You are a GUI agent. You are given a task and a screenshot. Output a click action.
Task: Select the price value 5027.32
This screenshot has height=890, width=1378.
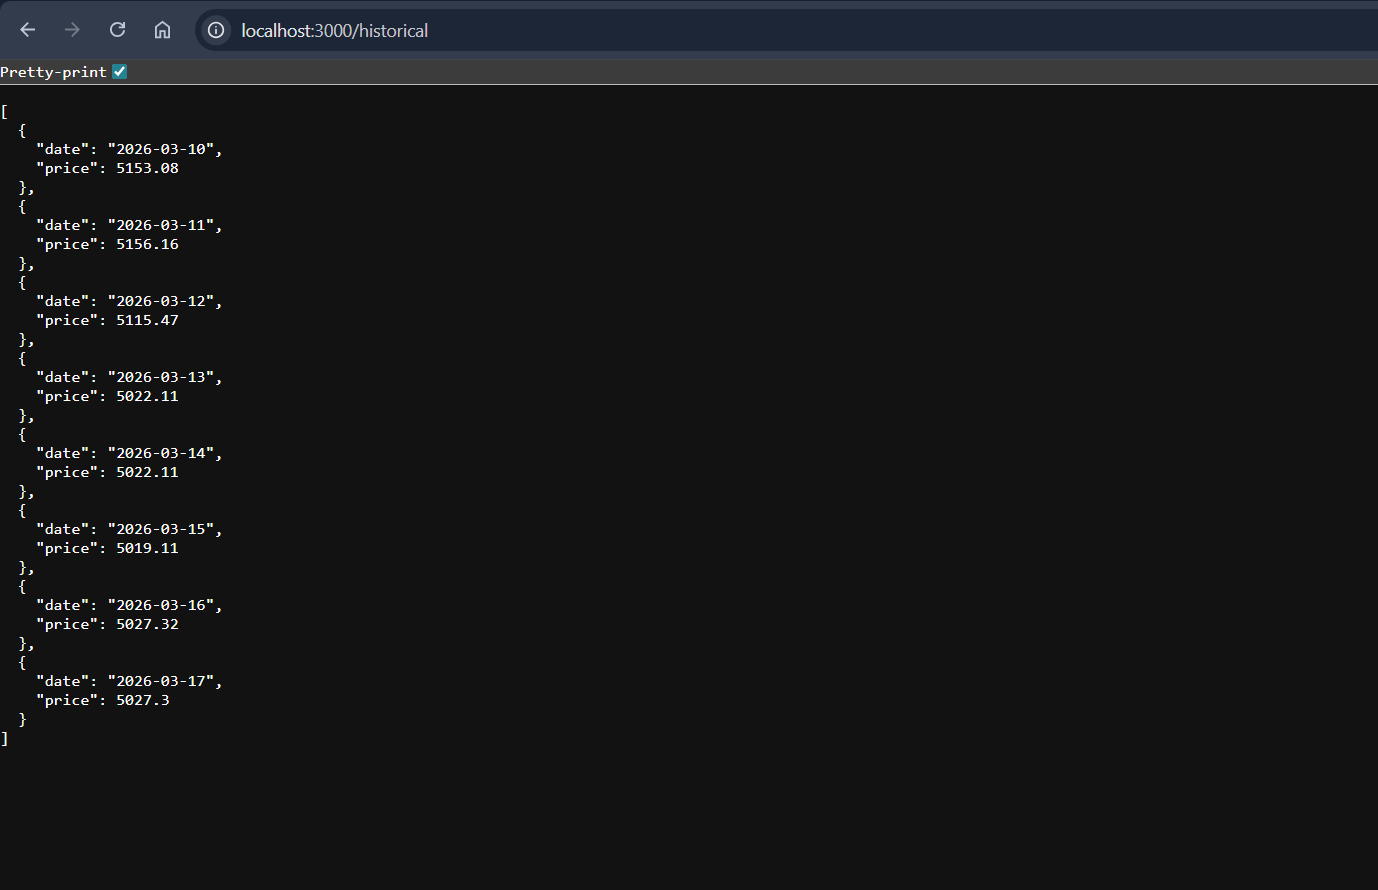click(147, 624)
